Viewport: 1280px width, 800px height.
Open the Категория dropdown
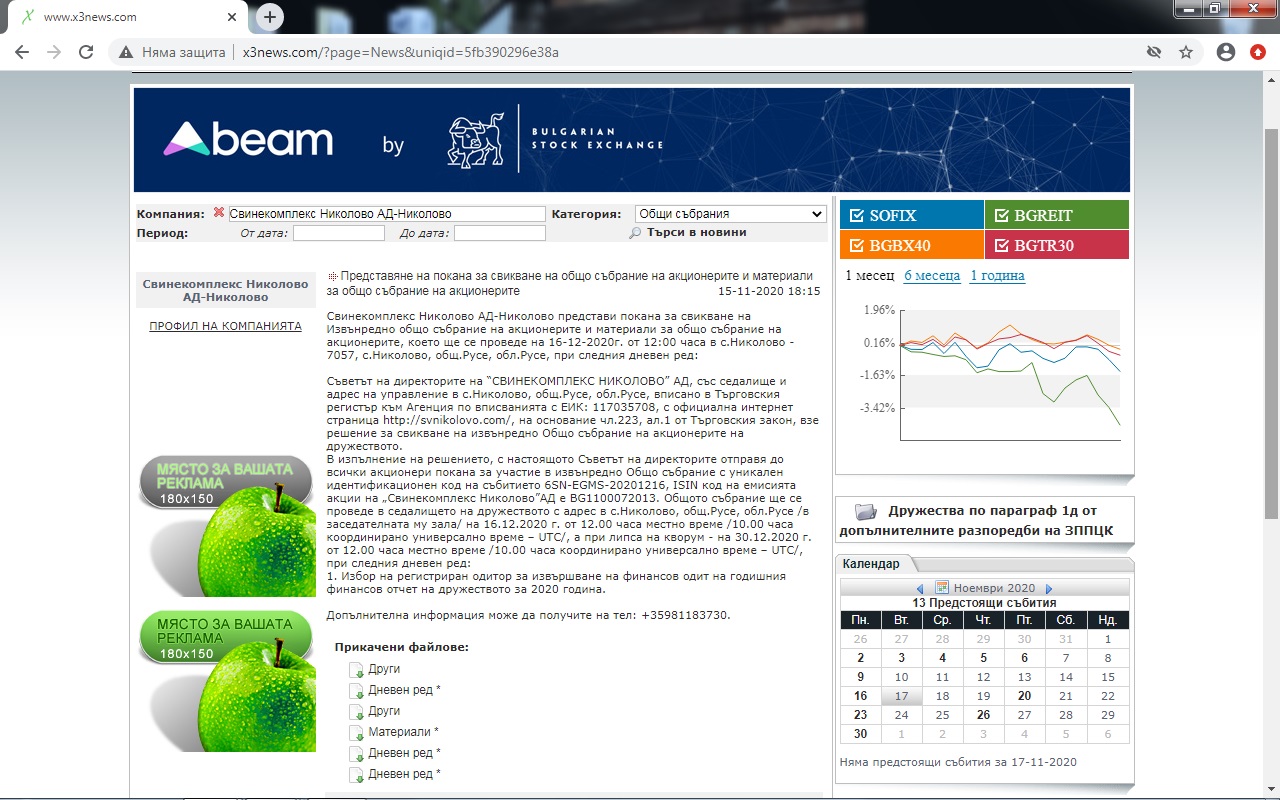[730, 214]
